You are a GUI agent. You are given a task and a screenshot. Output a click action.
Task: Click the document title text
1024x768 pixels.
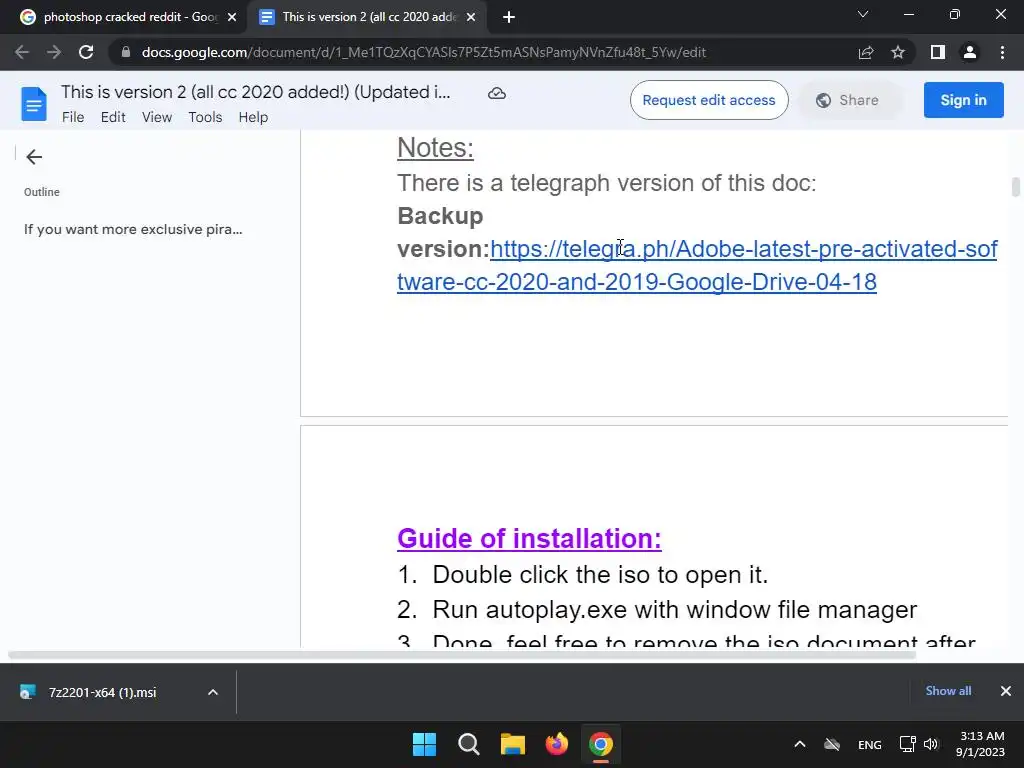[x=255, y=92]
